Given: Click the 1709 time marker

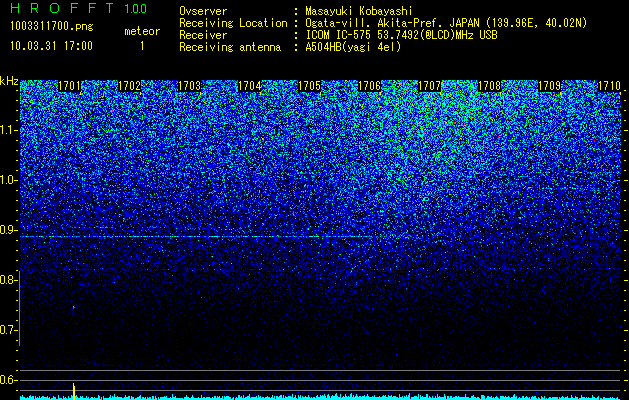Looking at the screenshot, I should (x=549, y=86).
